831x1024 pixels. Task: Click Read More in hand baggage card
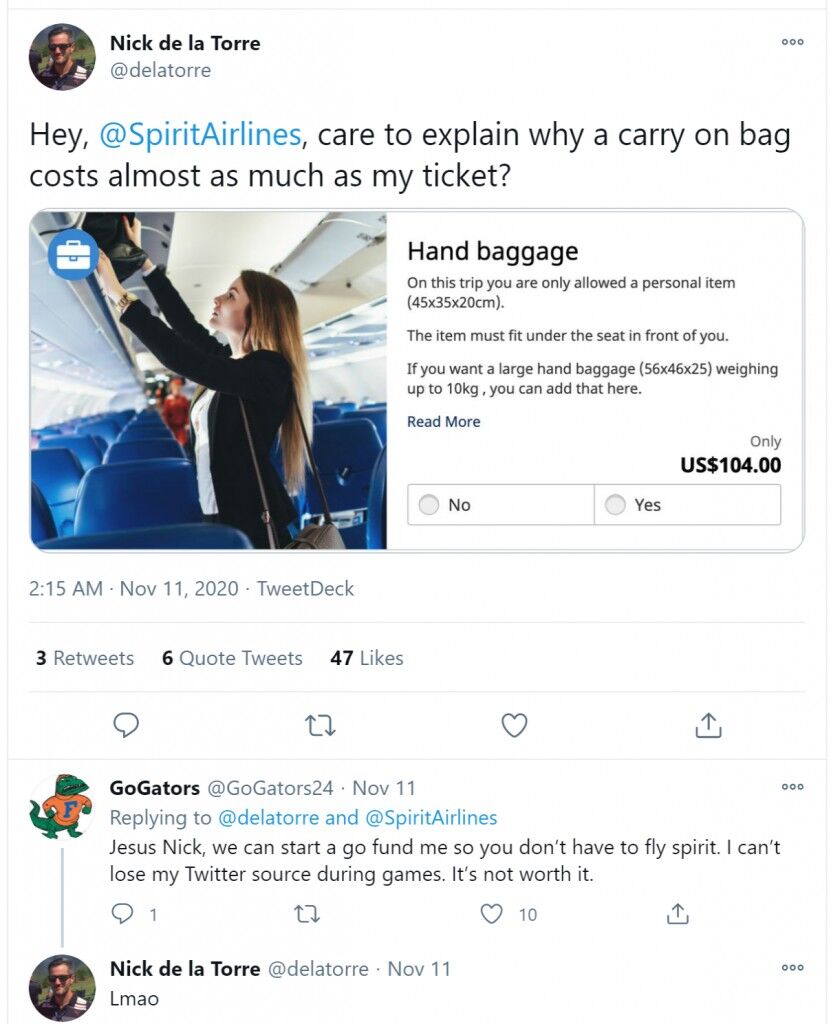click(x=444, y=422)
